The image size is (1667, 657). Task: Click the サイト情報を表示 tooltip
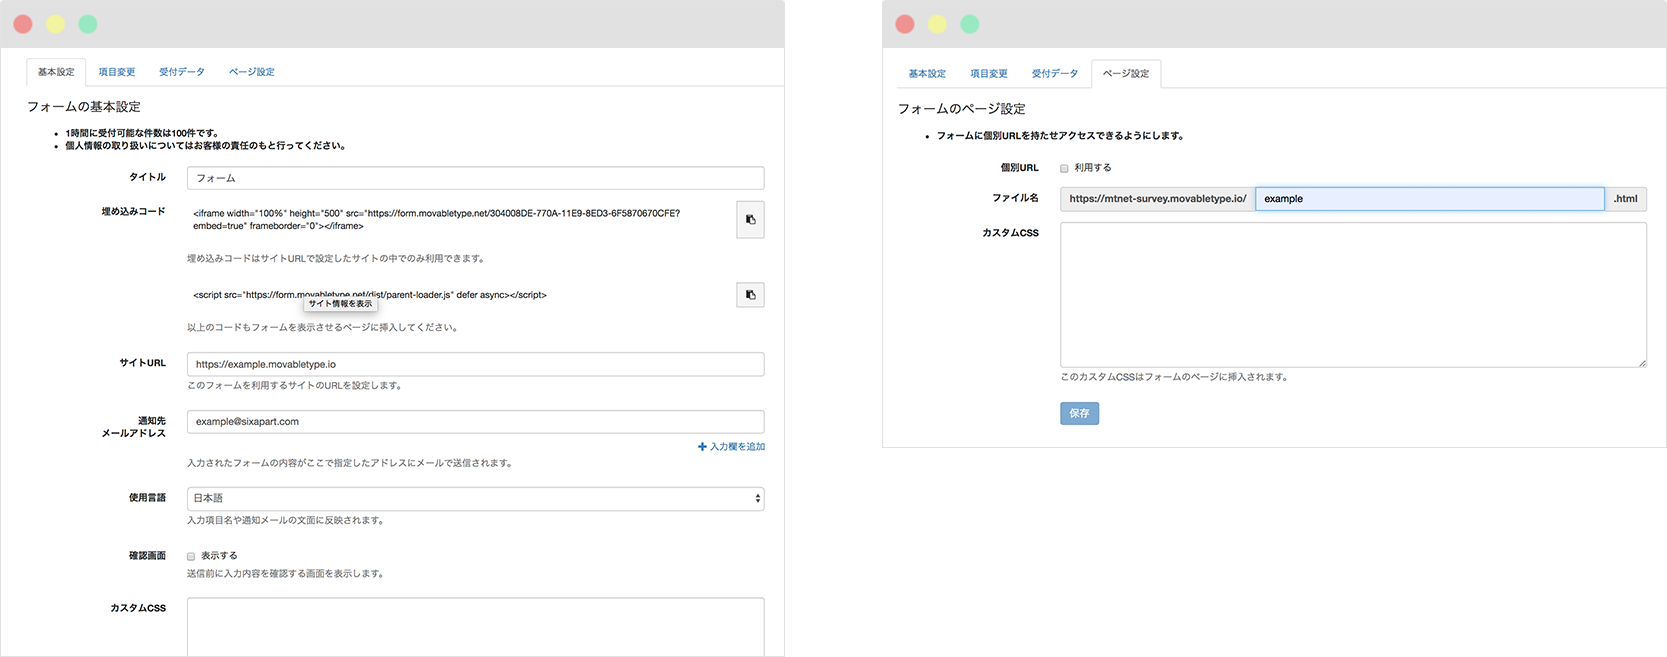pos(340,304)
